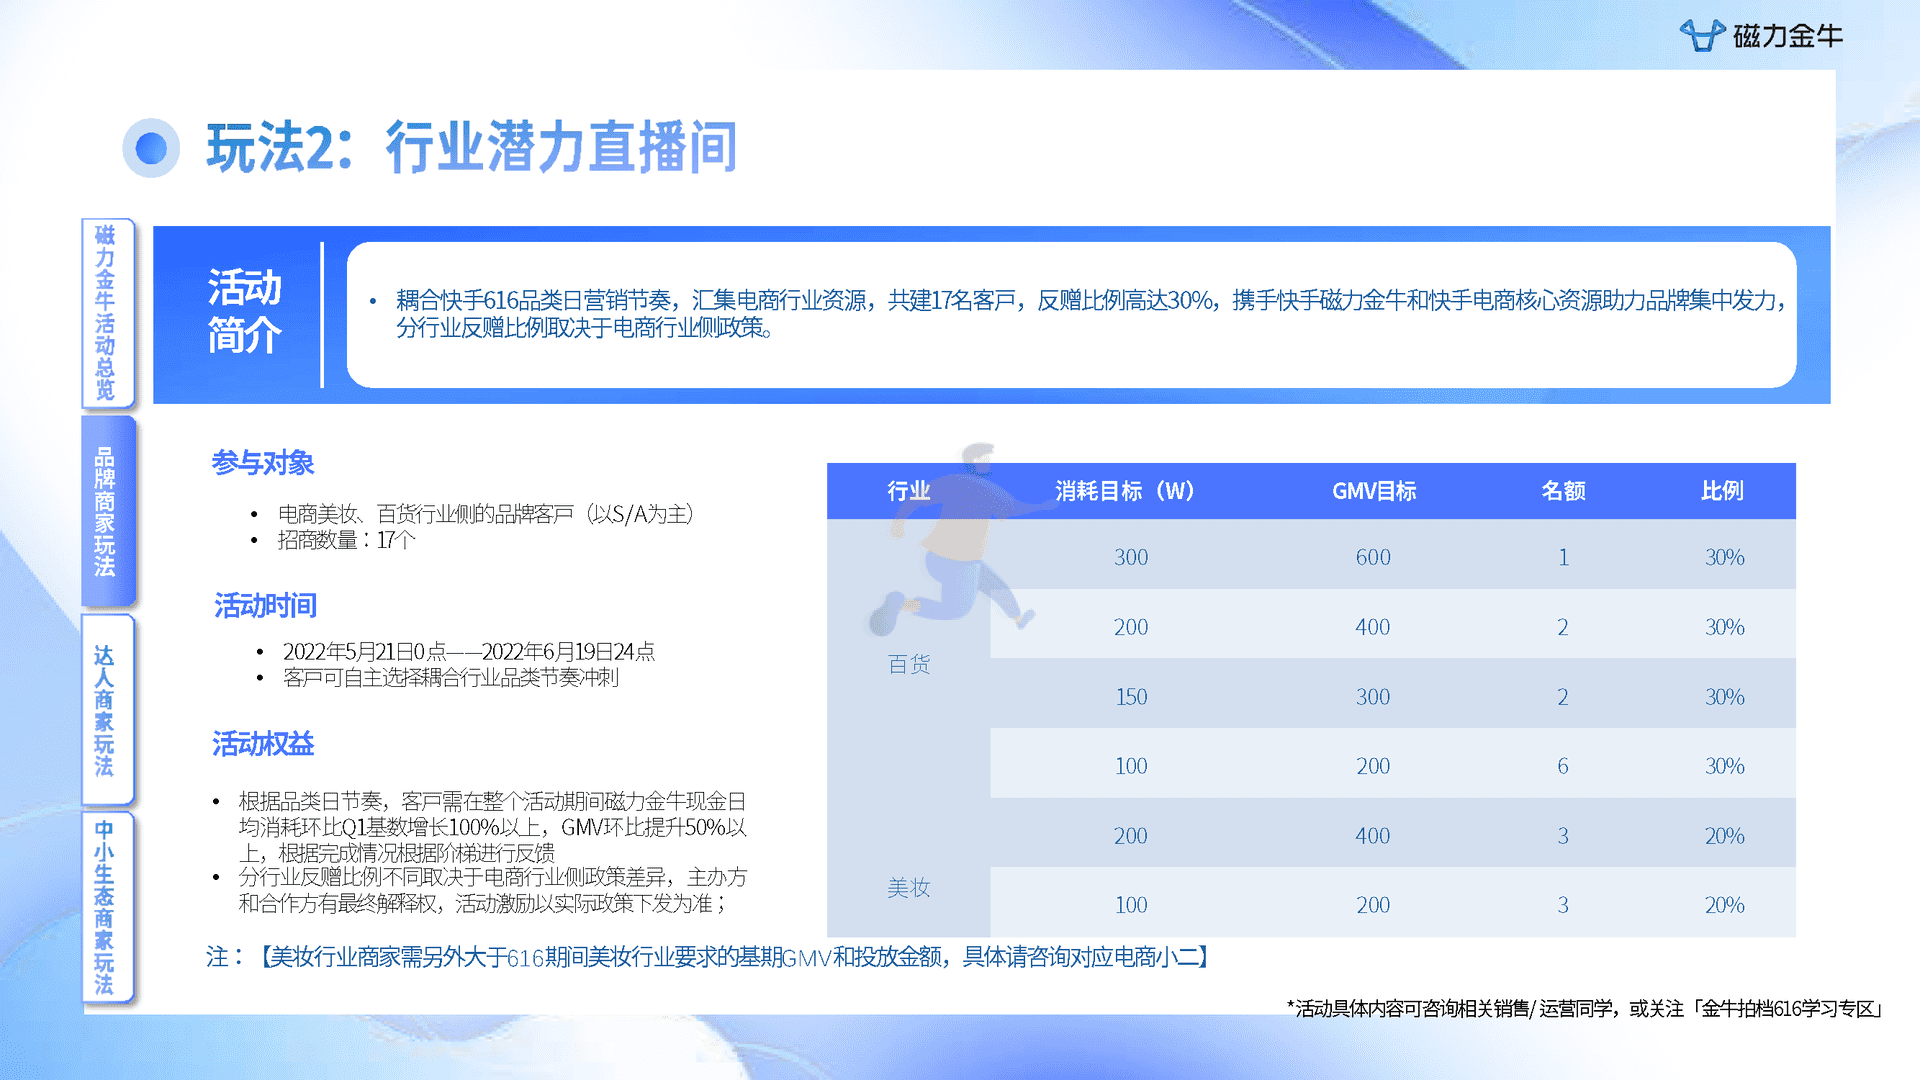Click the 消耗目标 value 150 cell
This screenshot has width=1920, height=1080.
[x=1131, y=697]
